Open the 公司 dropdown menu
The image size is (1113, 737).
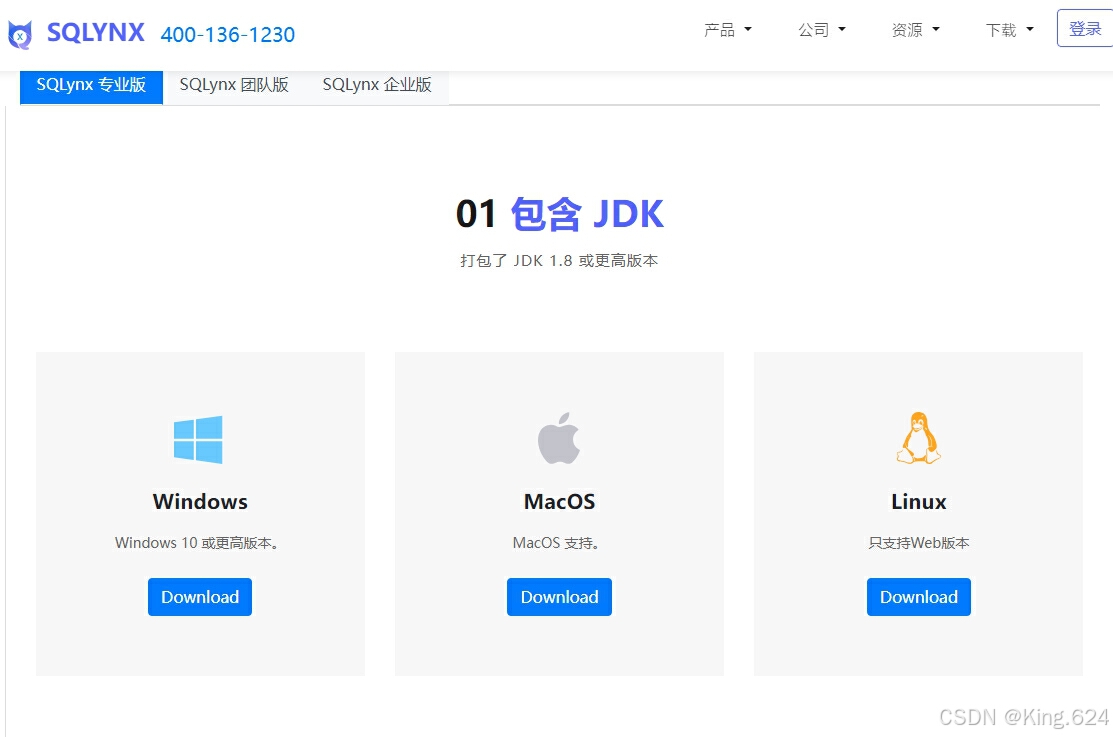pyautogui.click(x=822, y=30)
